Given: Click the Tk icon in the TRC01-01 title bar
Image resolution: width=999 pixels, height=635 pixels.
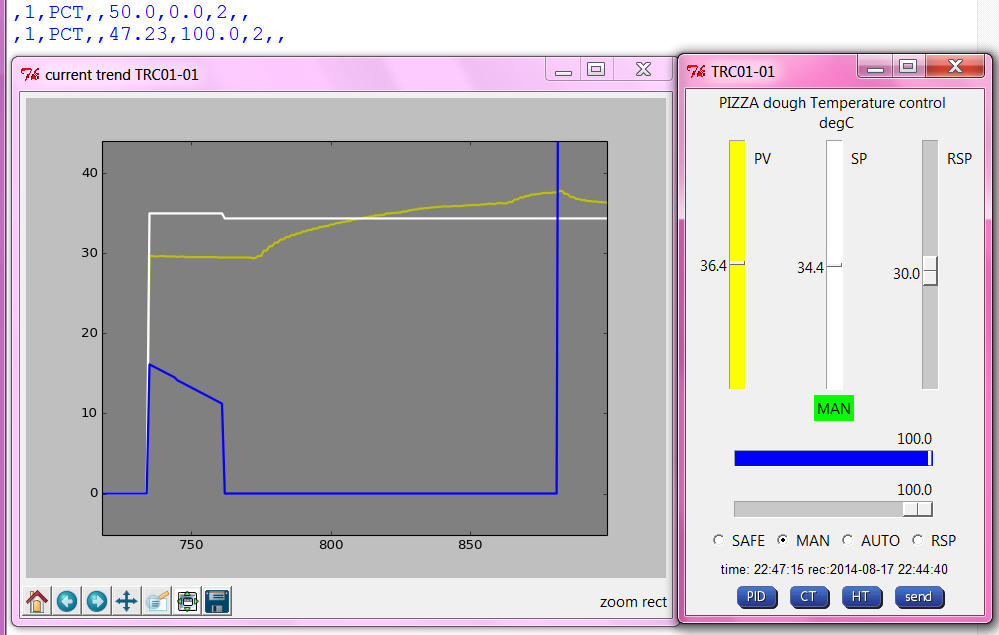Looking at the screenshot, I should tap(697, 72).
